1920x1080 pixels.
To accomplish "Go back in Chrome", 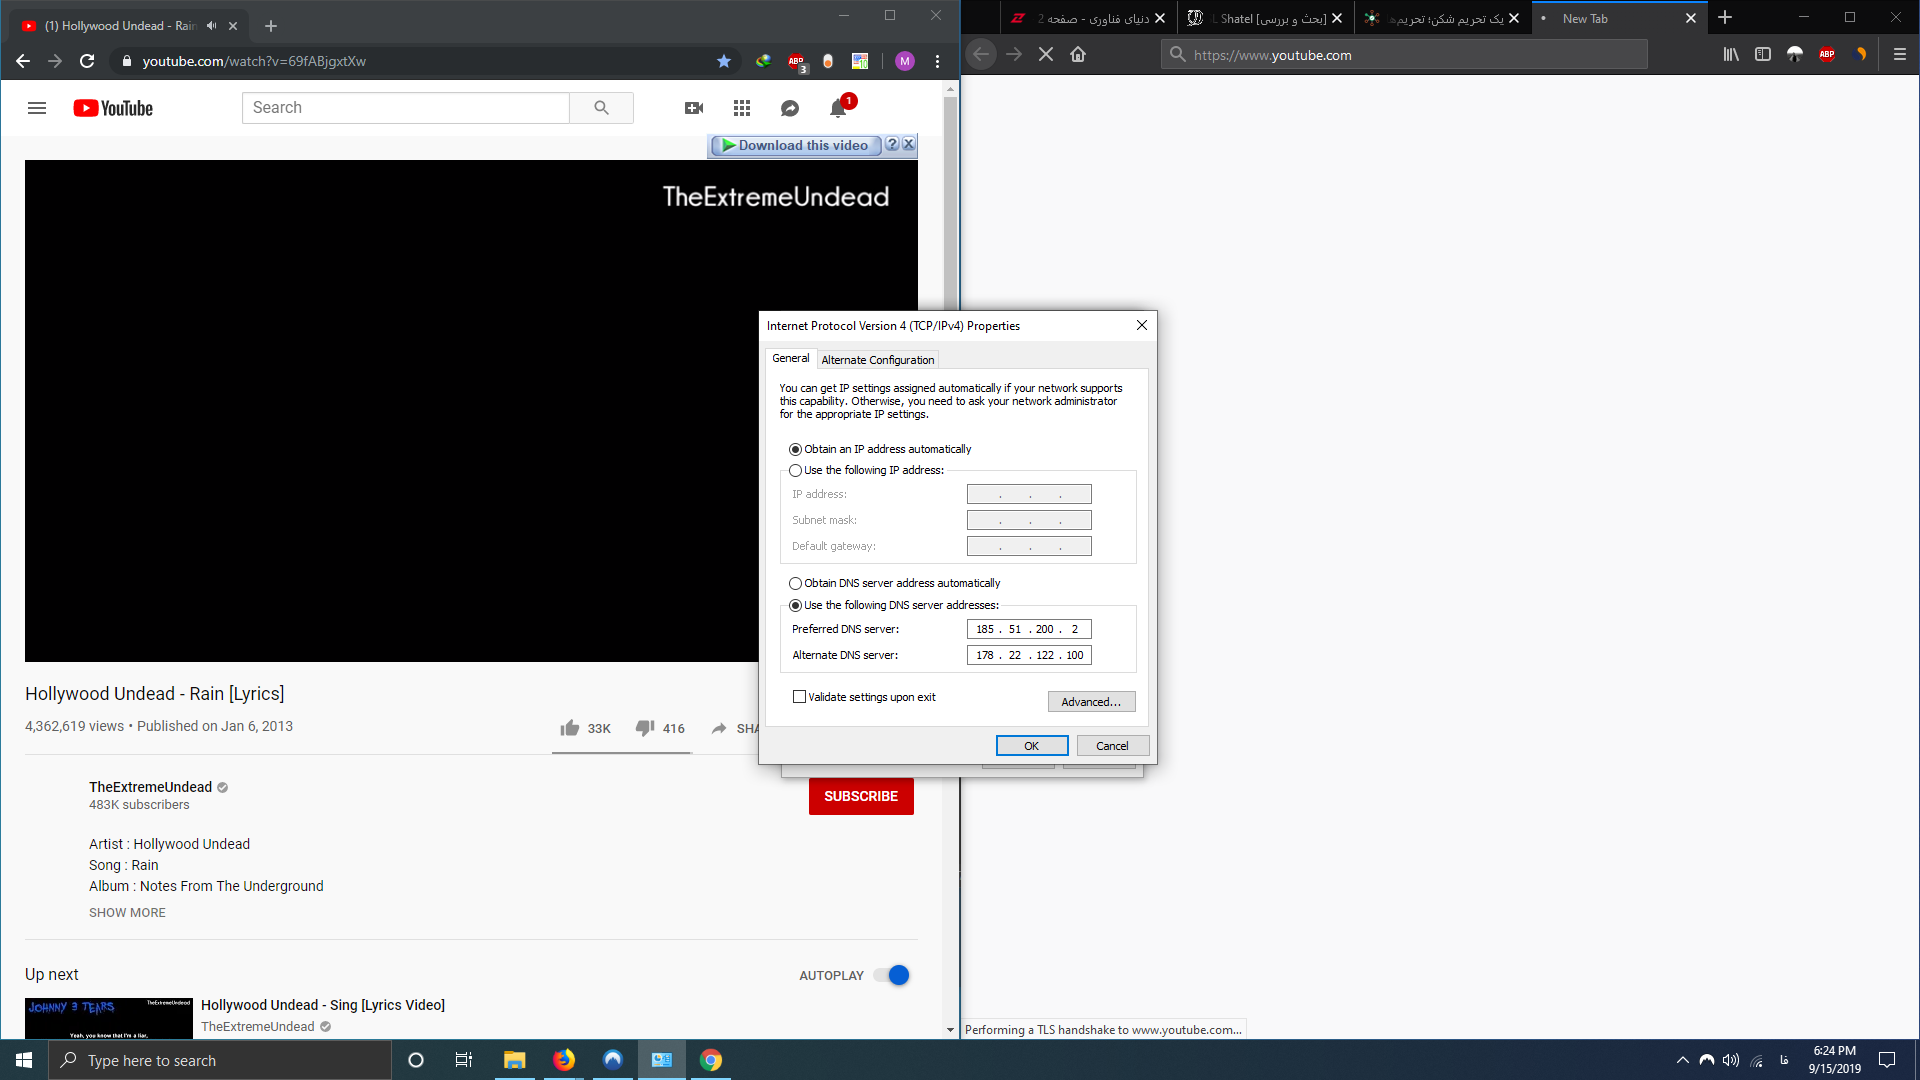I will [23, 61].
